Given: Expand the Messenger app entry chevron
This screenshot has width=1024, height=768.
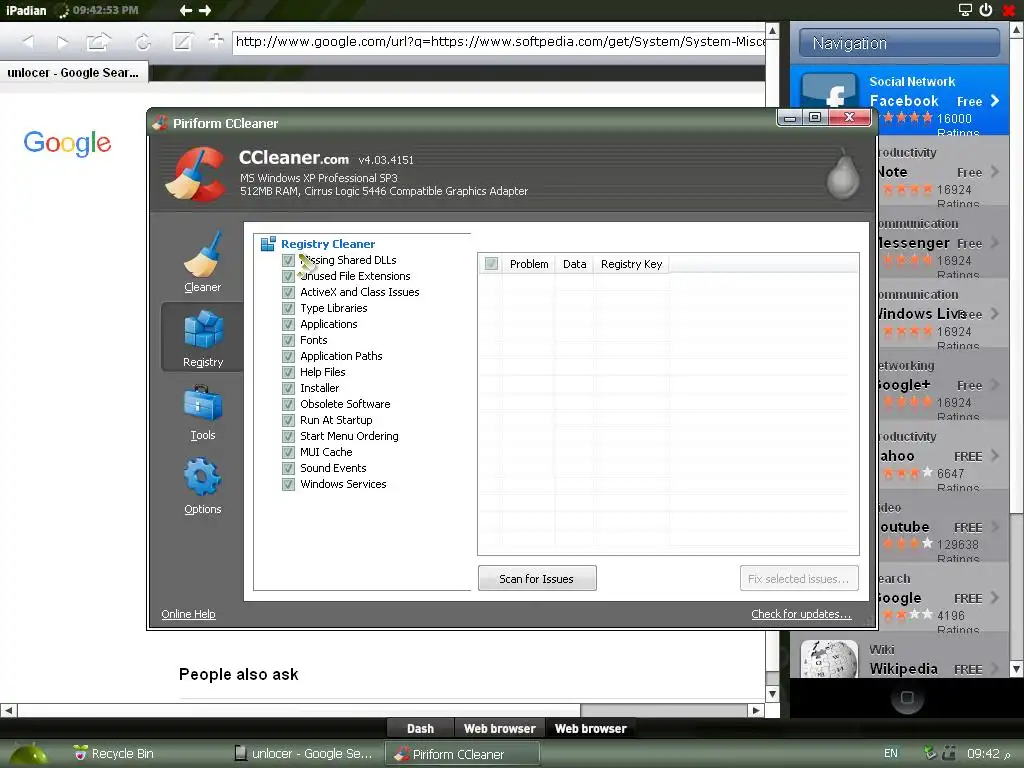Looking at the screenshot, I should [994, 242].
